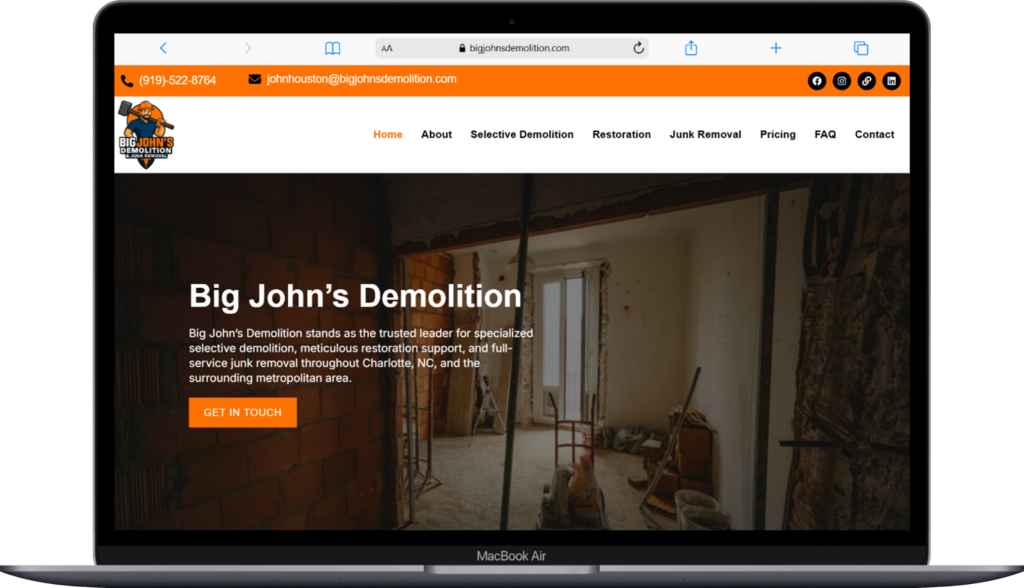
Task: Open the Safari share icon
Action: click(x=691, y=48)
